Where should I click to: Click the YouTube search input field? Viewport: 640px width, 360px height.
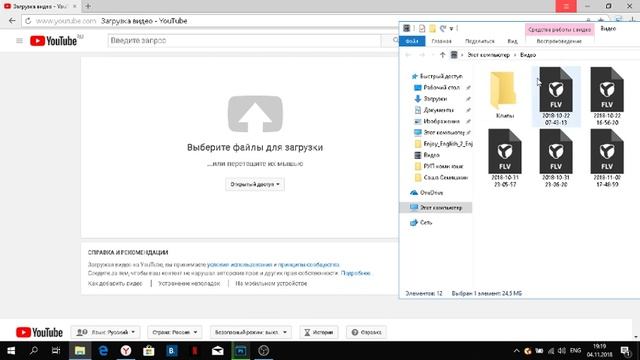244,41
